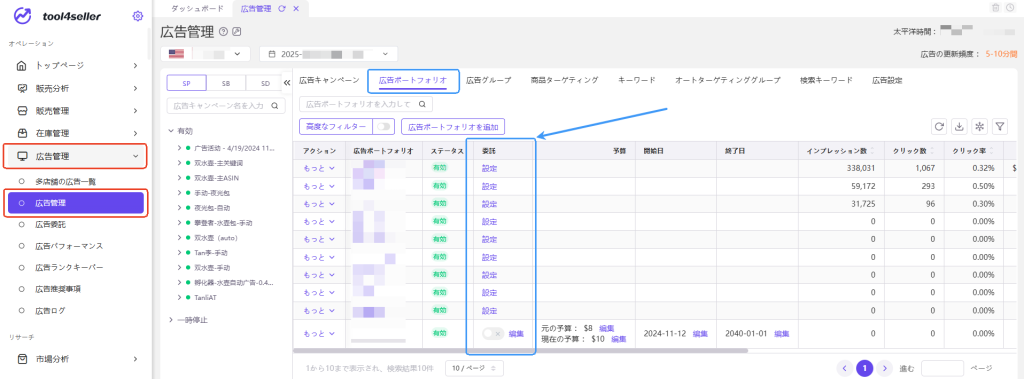Select the SB ad type option
1024x379 pixels.
point(226,83)
